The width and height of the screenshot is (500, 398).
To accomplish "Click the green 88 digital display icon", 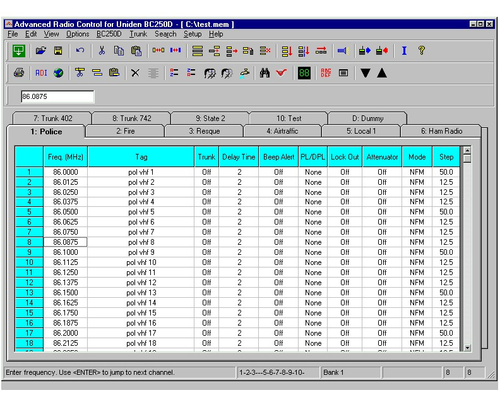I will 304,73.
